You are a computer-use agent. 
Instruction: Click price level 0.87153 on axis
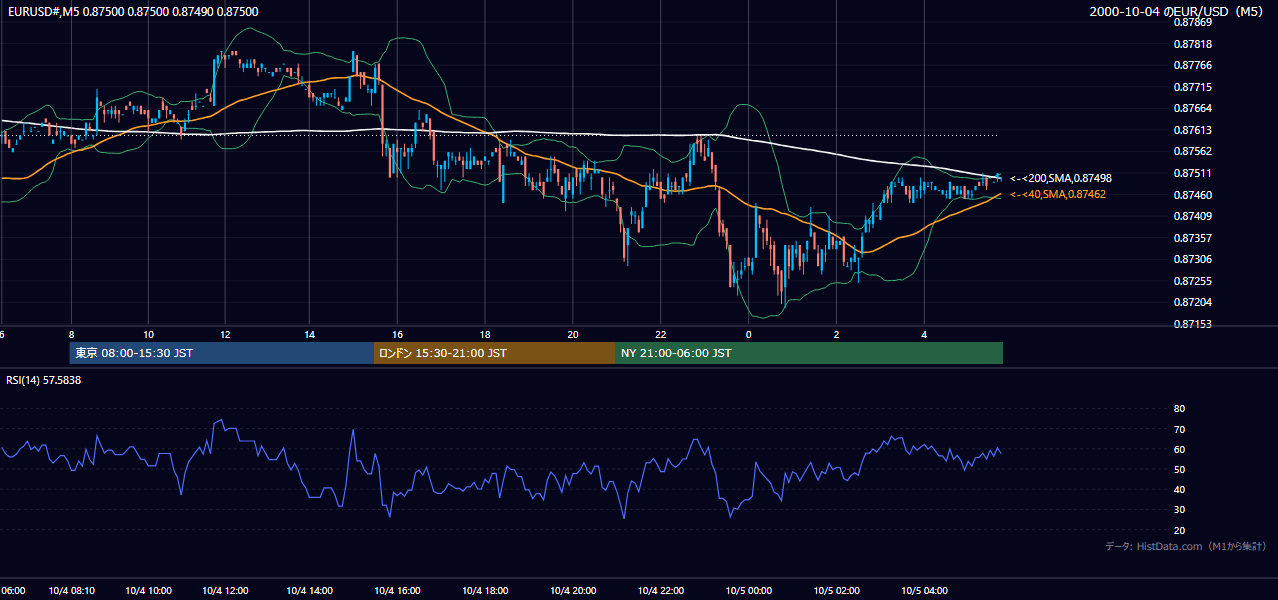[1192, 324]
